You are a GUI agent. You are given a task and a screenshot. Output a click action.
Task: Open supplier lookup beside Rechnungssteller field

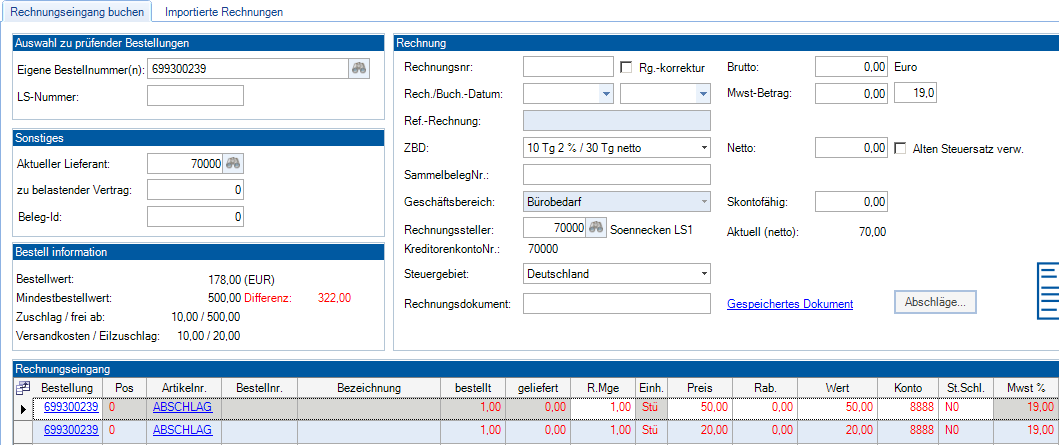597,228
